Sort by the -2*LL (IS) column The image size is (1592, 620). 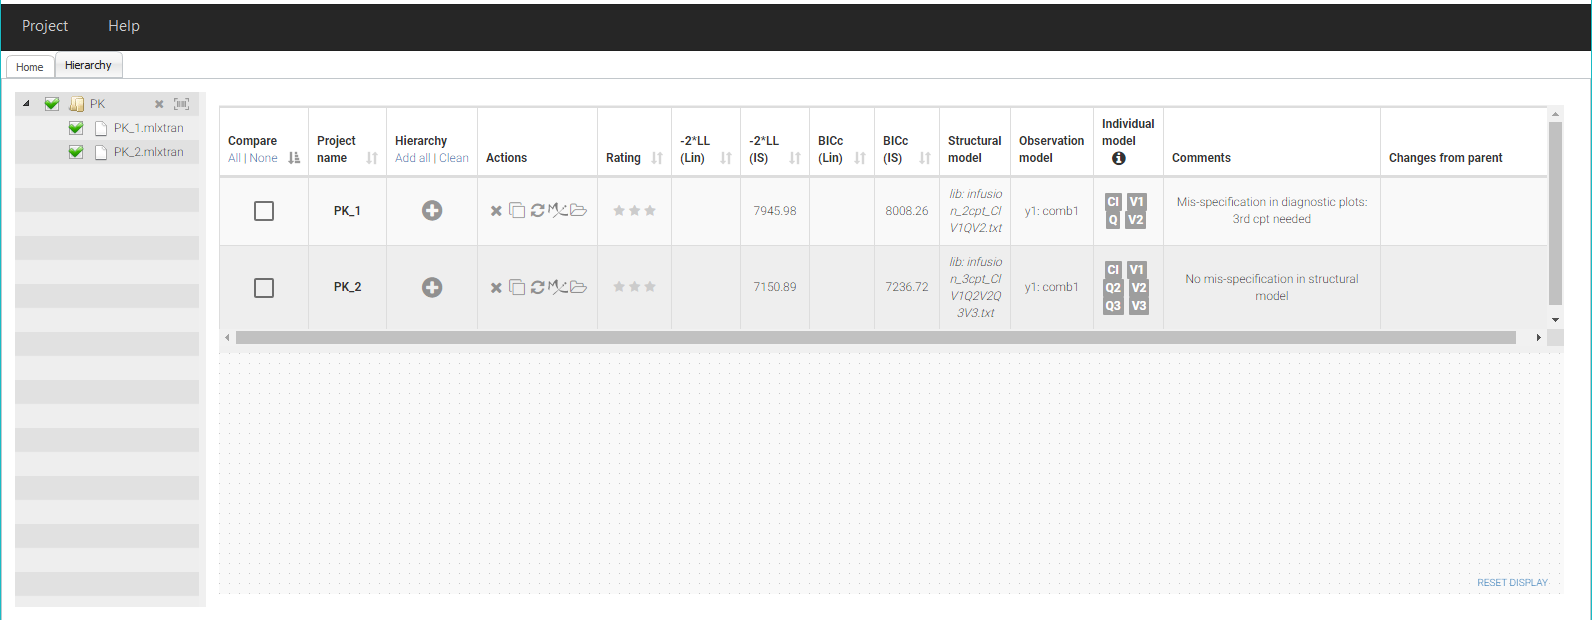point(795,158)
